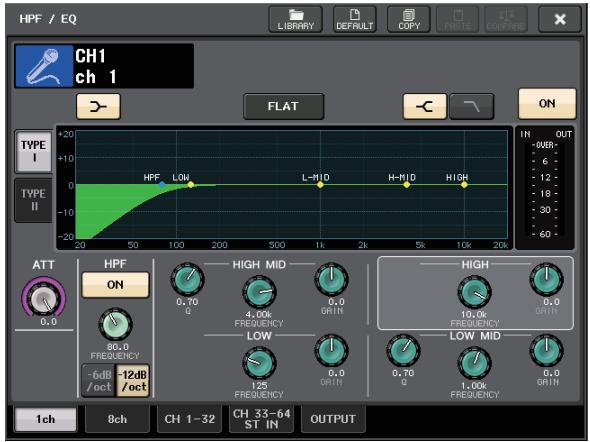Select the HPF frequency knob at 80.0
The image size is (590, 442).
point(115,324)
